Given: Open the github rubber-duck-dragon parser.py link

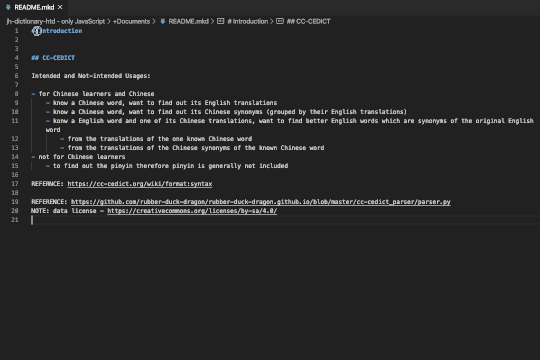Looking at the screenshot, I should pyautogui.click(x=261, y=202).
